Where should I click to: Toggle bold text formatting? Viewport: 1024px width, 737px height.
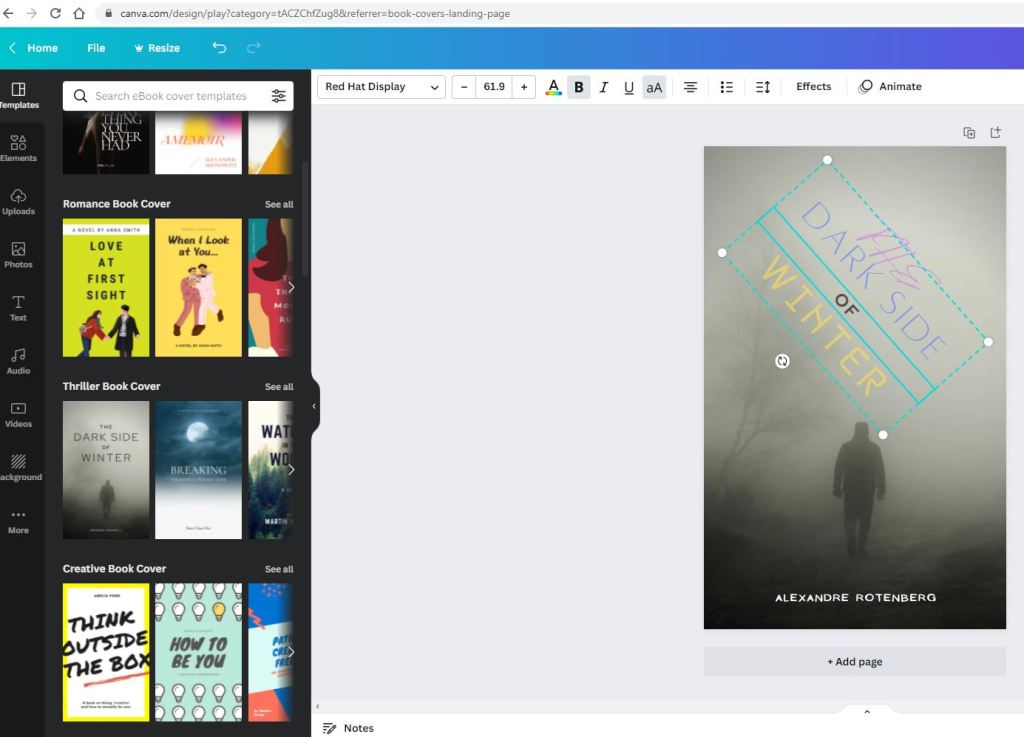coord(578,87)
